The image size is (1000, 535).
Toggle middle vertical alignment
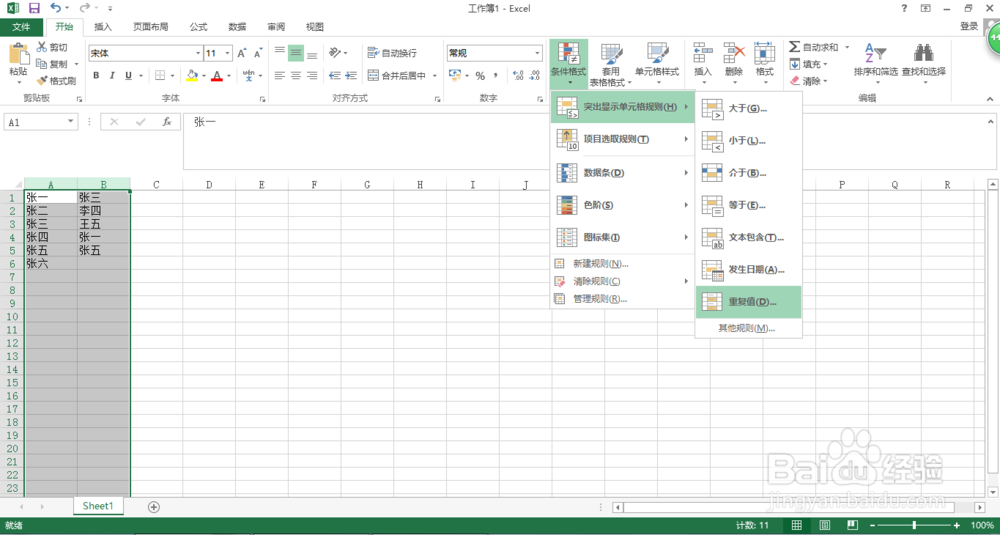tap(295, 53)
